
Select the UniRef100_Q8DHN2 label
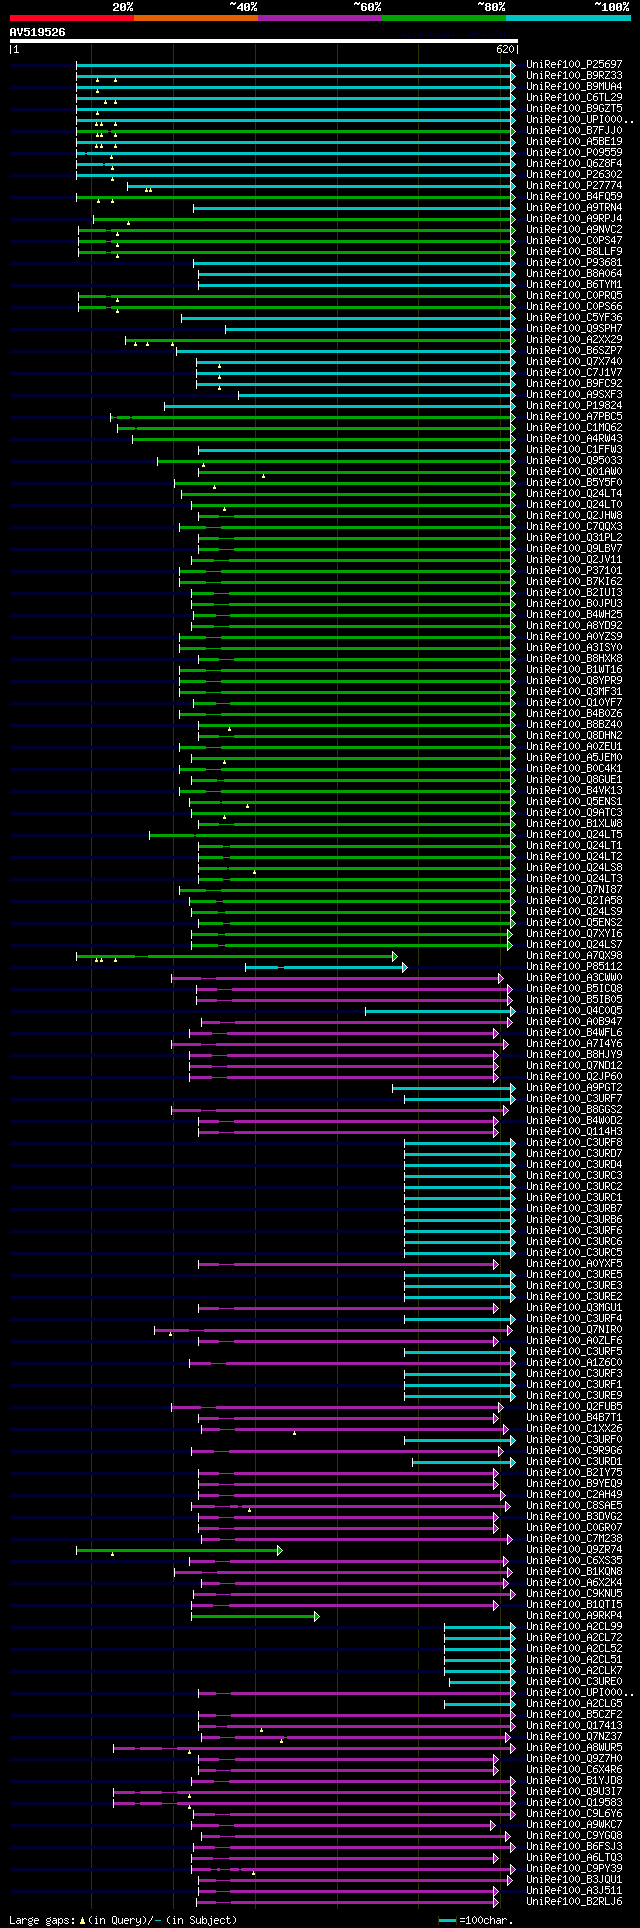574,735
